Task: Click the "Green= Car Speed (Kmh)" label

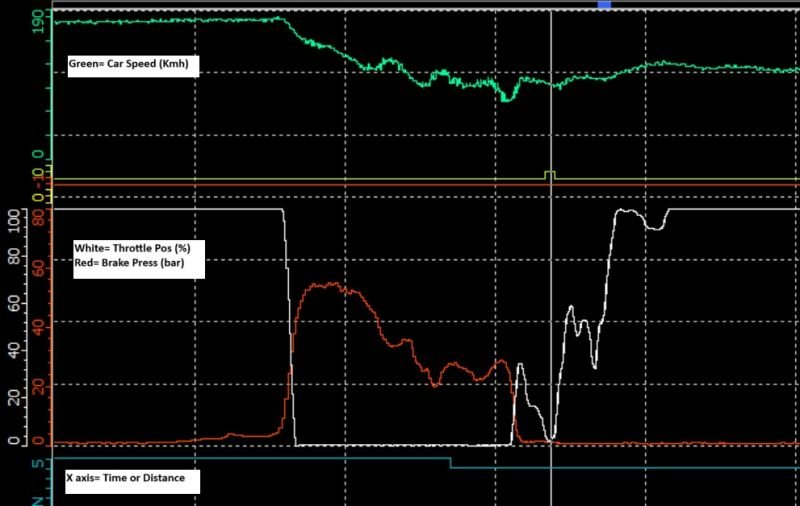Action: (134, 67)
